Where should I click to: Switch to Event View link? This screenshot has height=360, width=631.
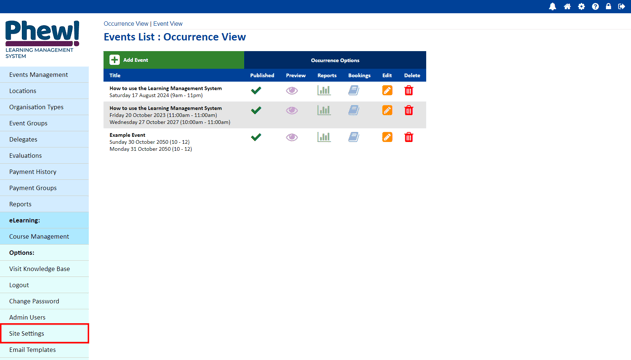[x=168, y=24]
